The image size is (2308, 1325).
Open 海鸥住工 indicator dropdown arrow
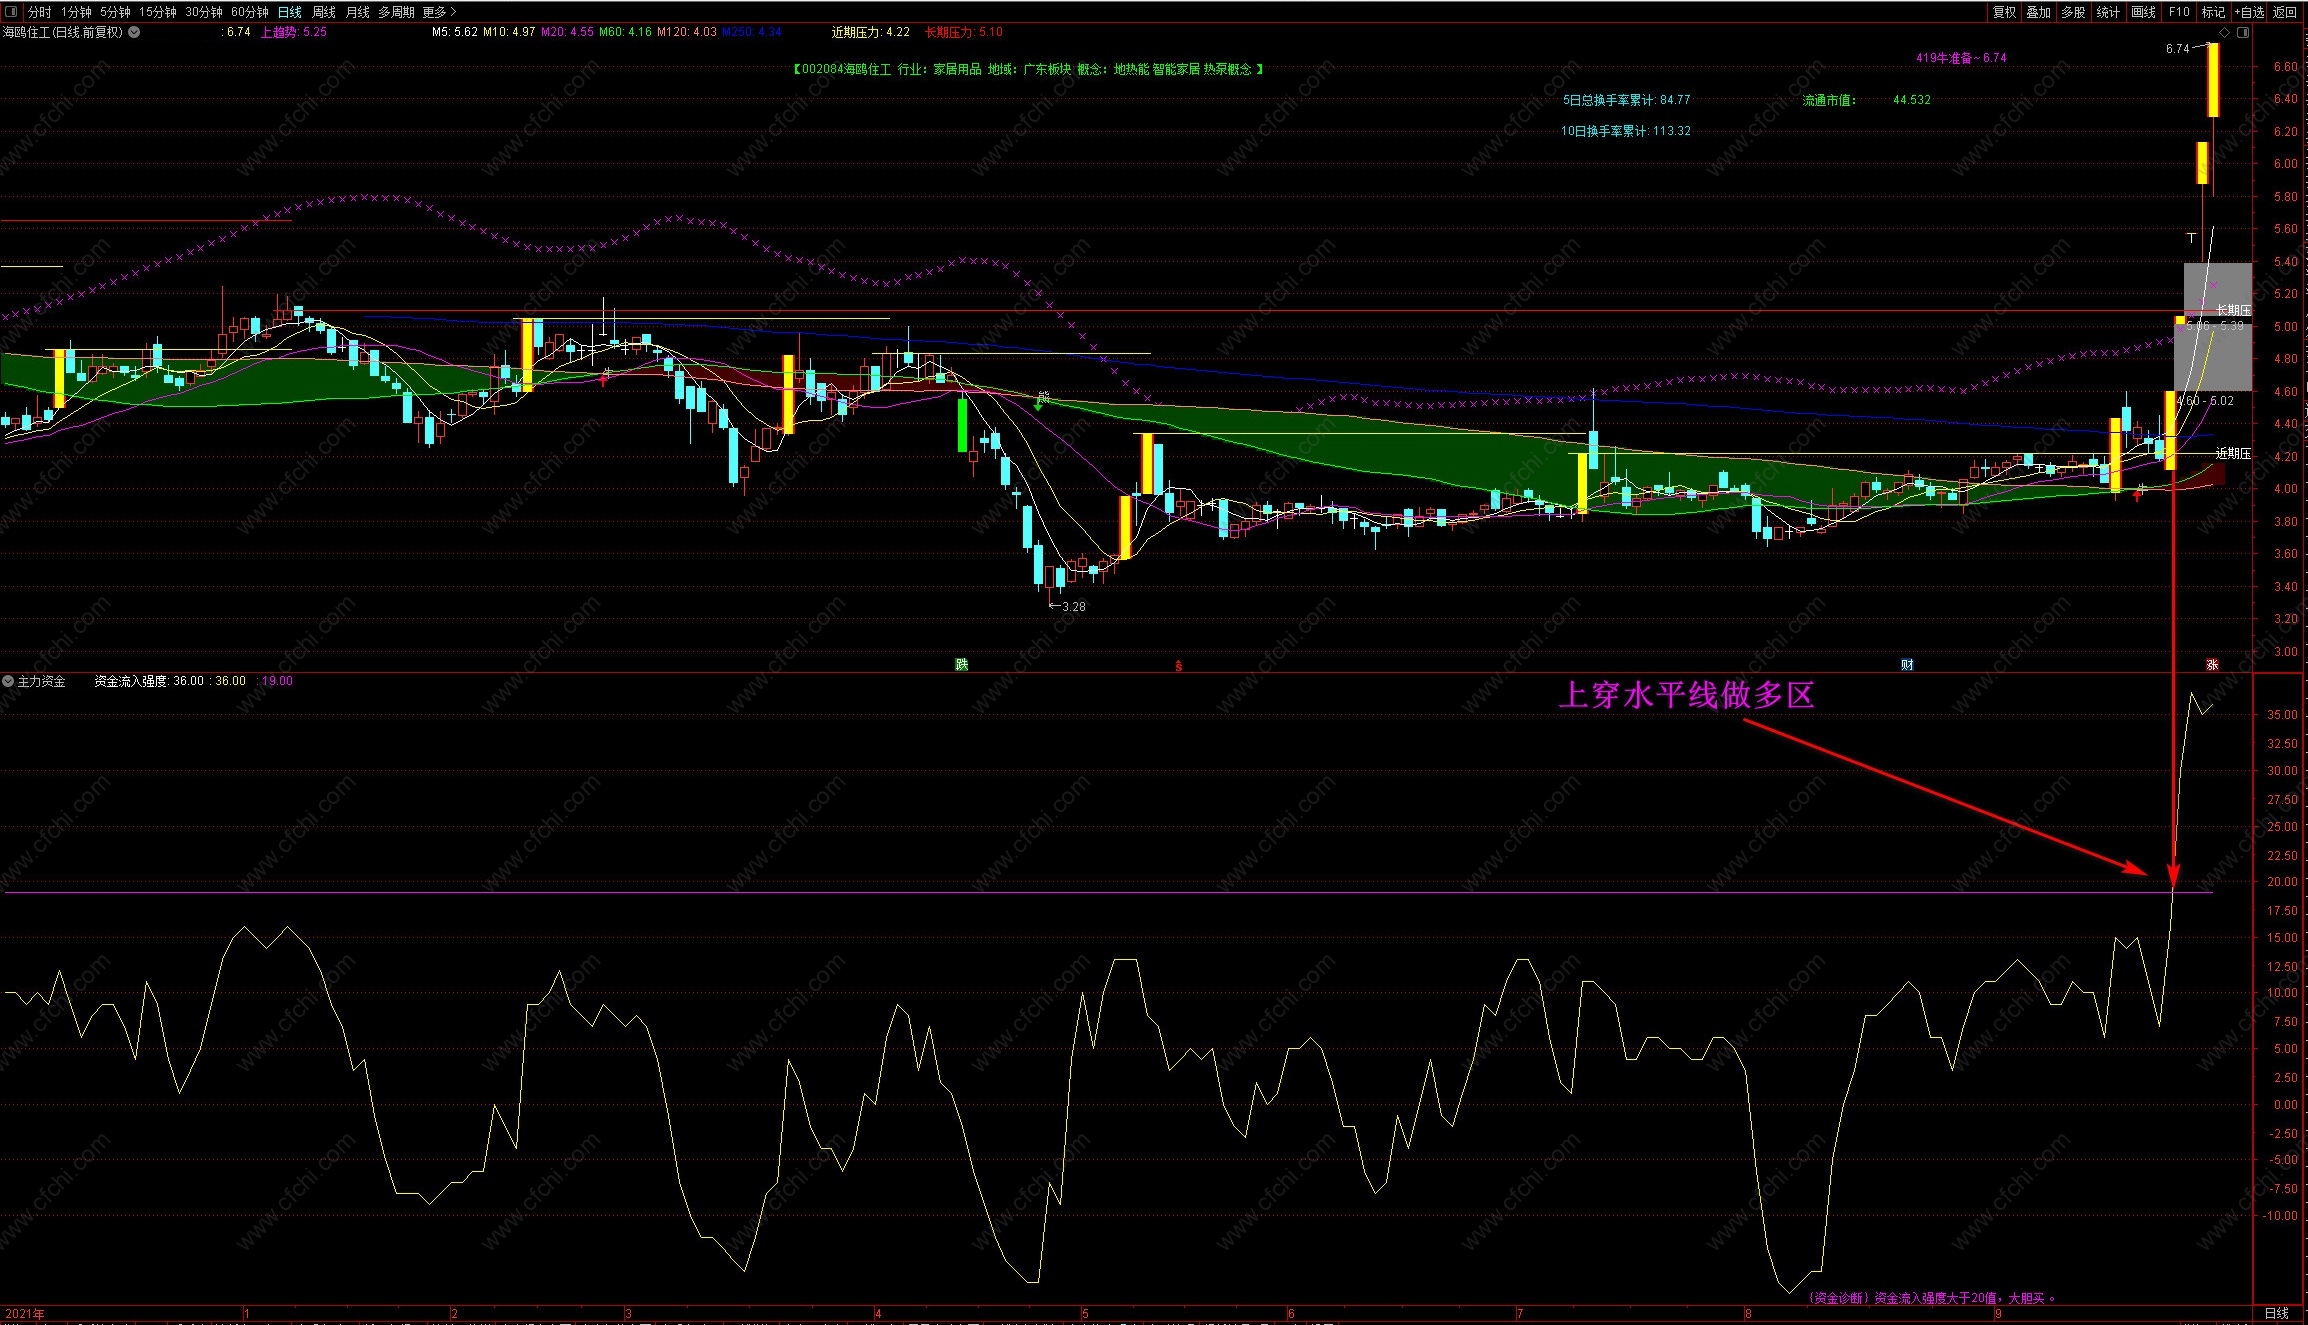[134, 32]
